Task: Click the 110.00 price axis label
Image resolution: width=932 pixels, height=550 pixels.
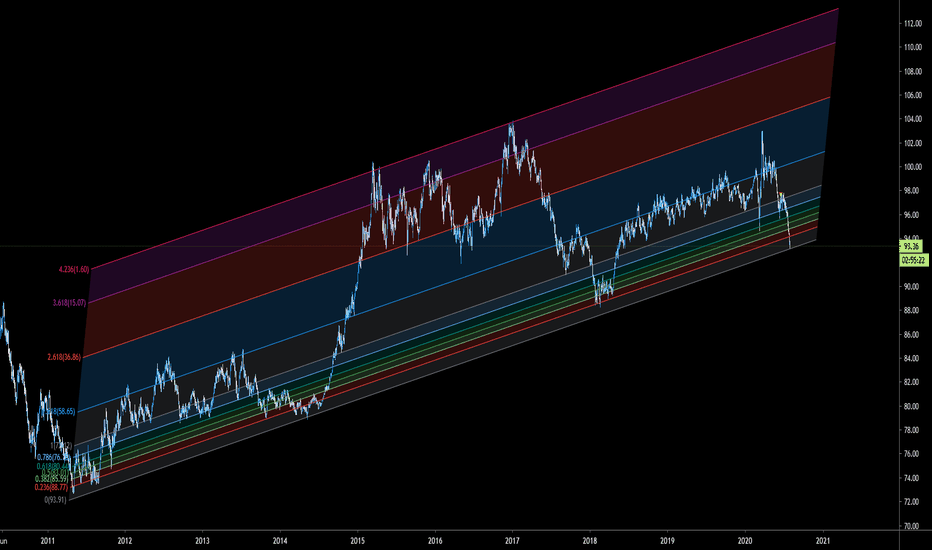Action: pos(913,47)
